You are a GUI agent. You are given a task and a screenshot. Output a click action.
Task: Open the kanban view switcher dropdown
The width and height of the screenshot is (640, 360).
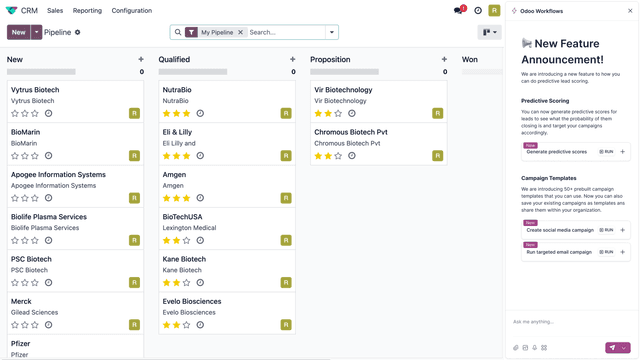[x=489, y=32]
